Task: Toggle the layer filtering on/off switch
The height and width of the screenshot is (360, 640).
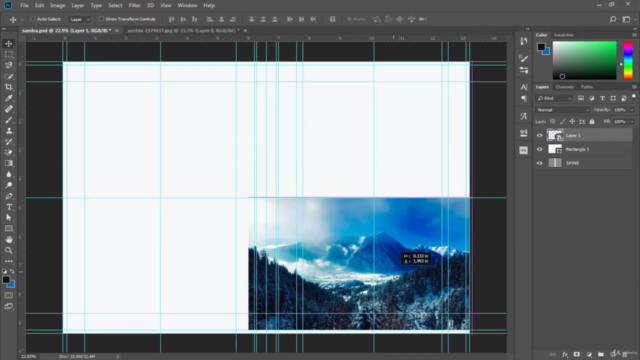Action: (x=633, y=98)
